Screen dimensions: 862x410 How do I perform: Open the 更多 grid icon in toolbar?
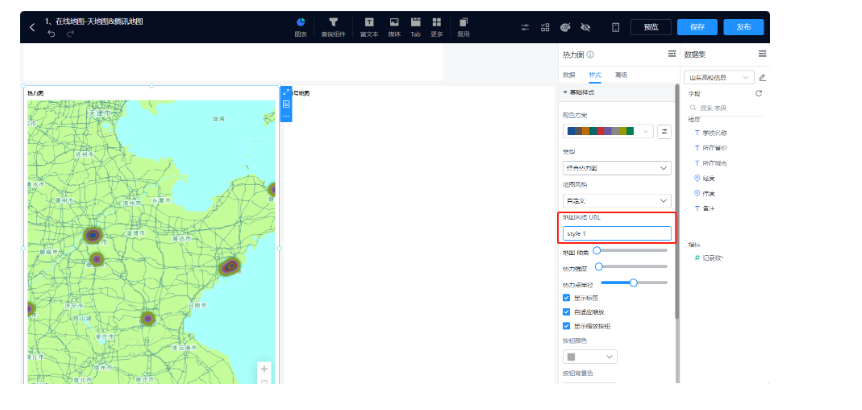tap(436, 27)
